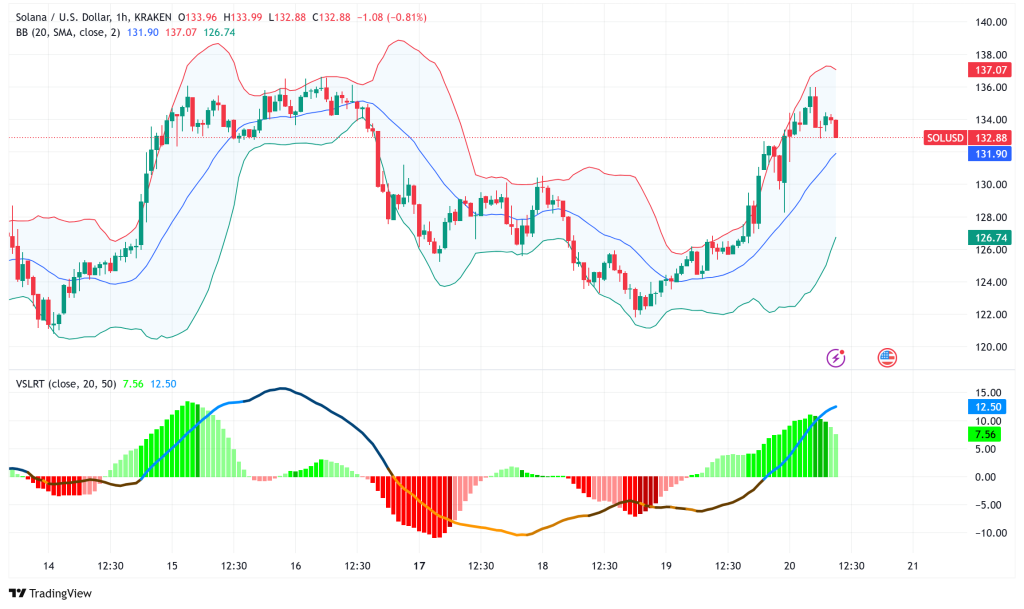Click the date label 15 on the time axis

pos(172,566)
